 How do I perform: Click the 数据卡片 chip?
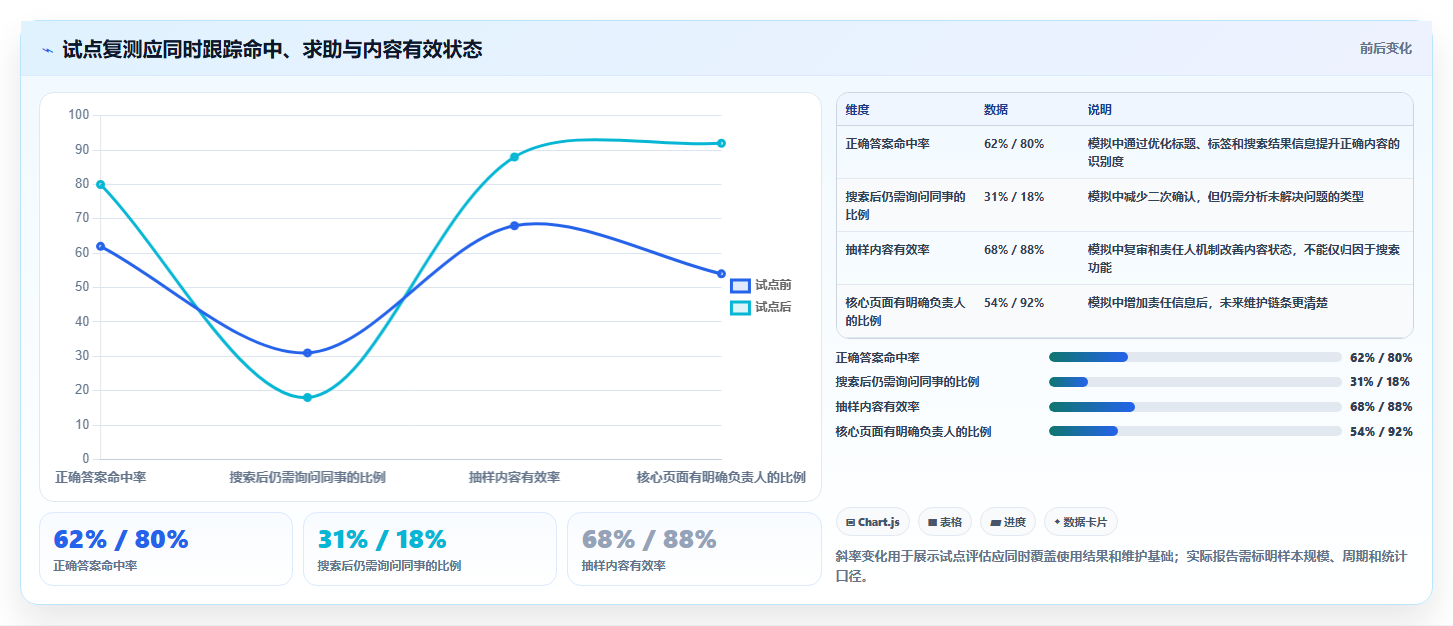click(x=1081, y=522)
